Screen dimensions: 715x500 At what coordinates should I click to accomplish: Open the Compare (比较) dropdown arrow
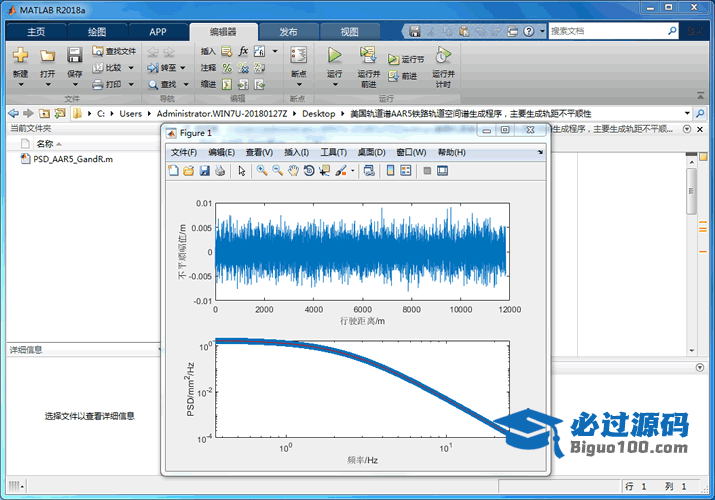pos(131,68)
